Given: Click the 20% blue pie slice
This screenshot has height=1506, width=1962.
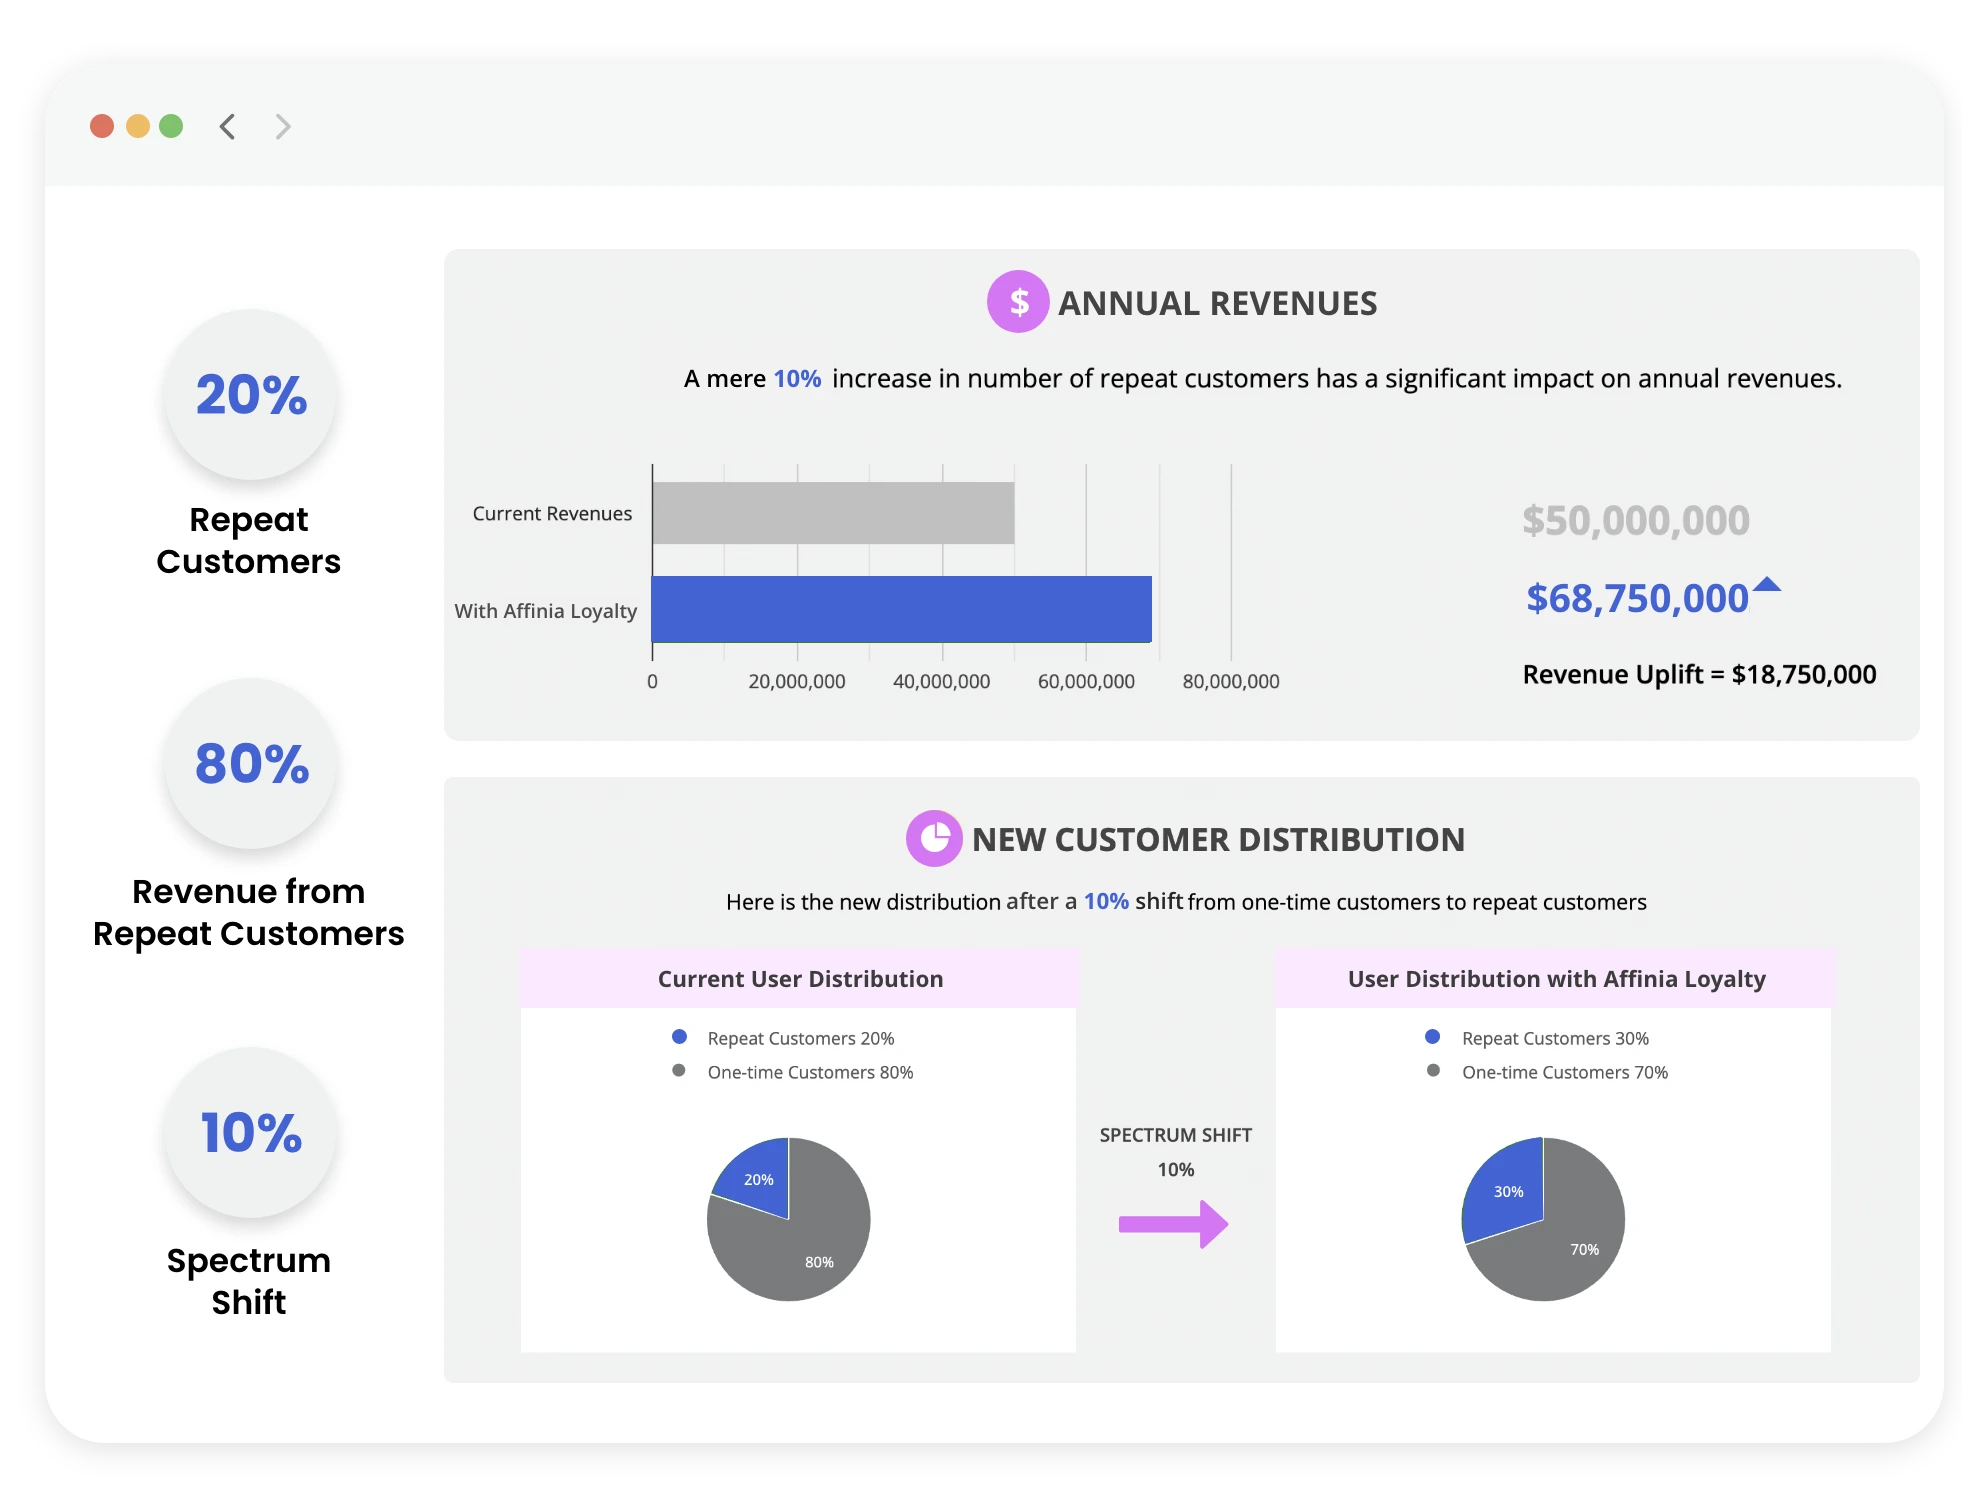Looking at the screenshot, I should point(759,1179).
